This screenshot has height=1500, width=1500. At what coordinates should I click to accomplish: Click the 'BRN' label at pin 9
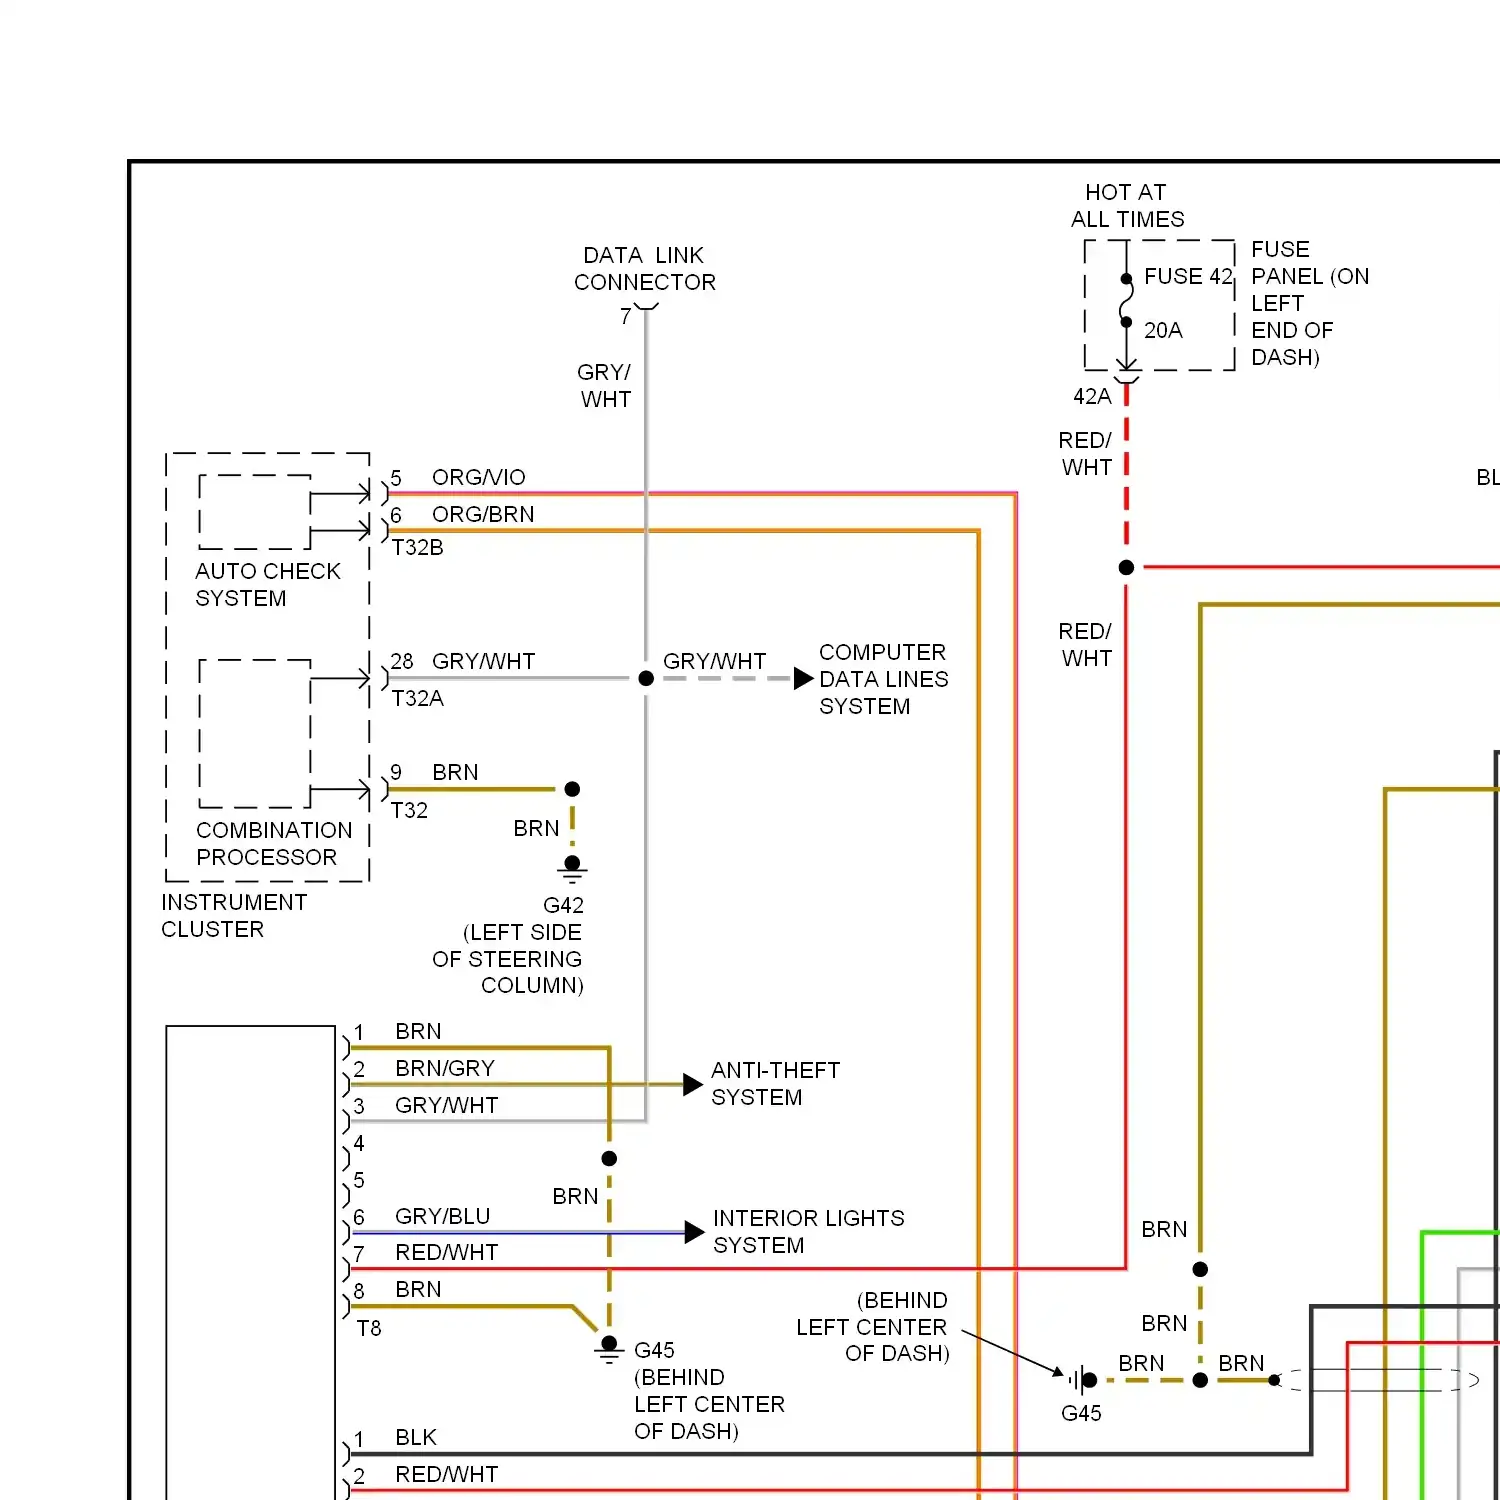coord(455,773)
